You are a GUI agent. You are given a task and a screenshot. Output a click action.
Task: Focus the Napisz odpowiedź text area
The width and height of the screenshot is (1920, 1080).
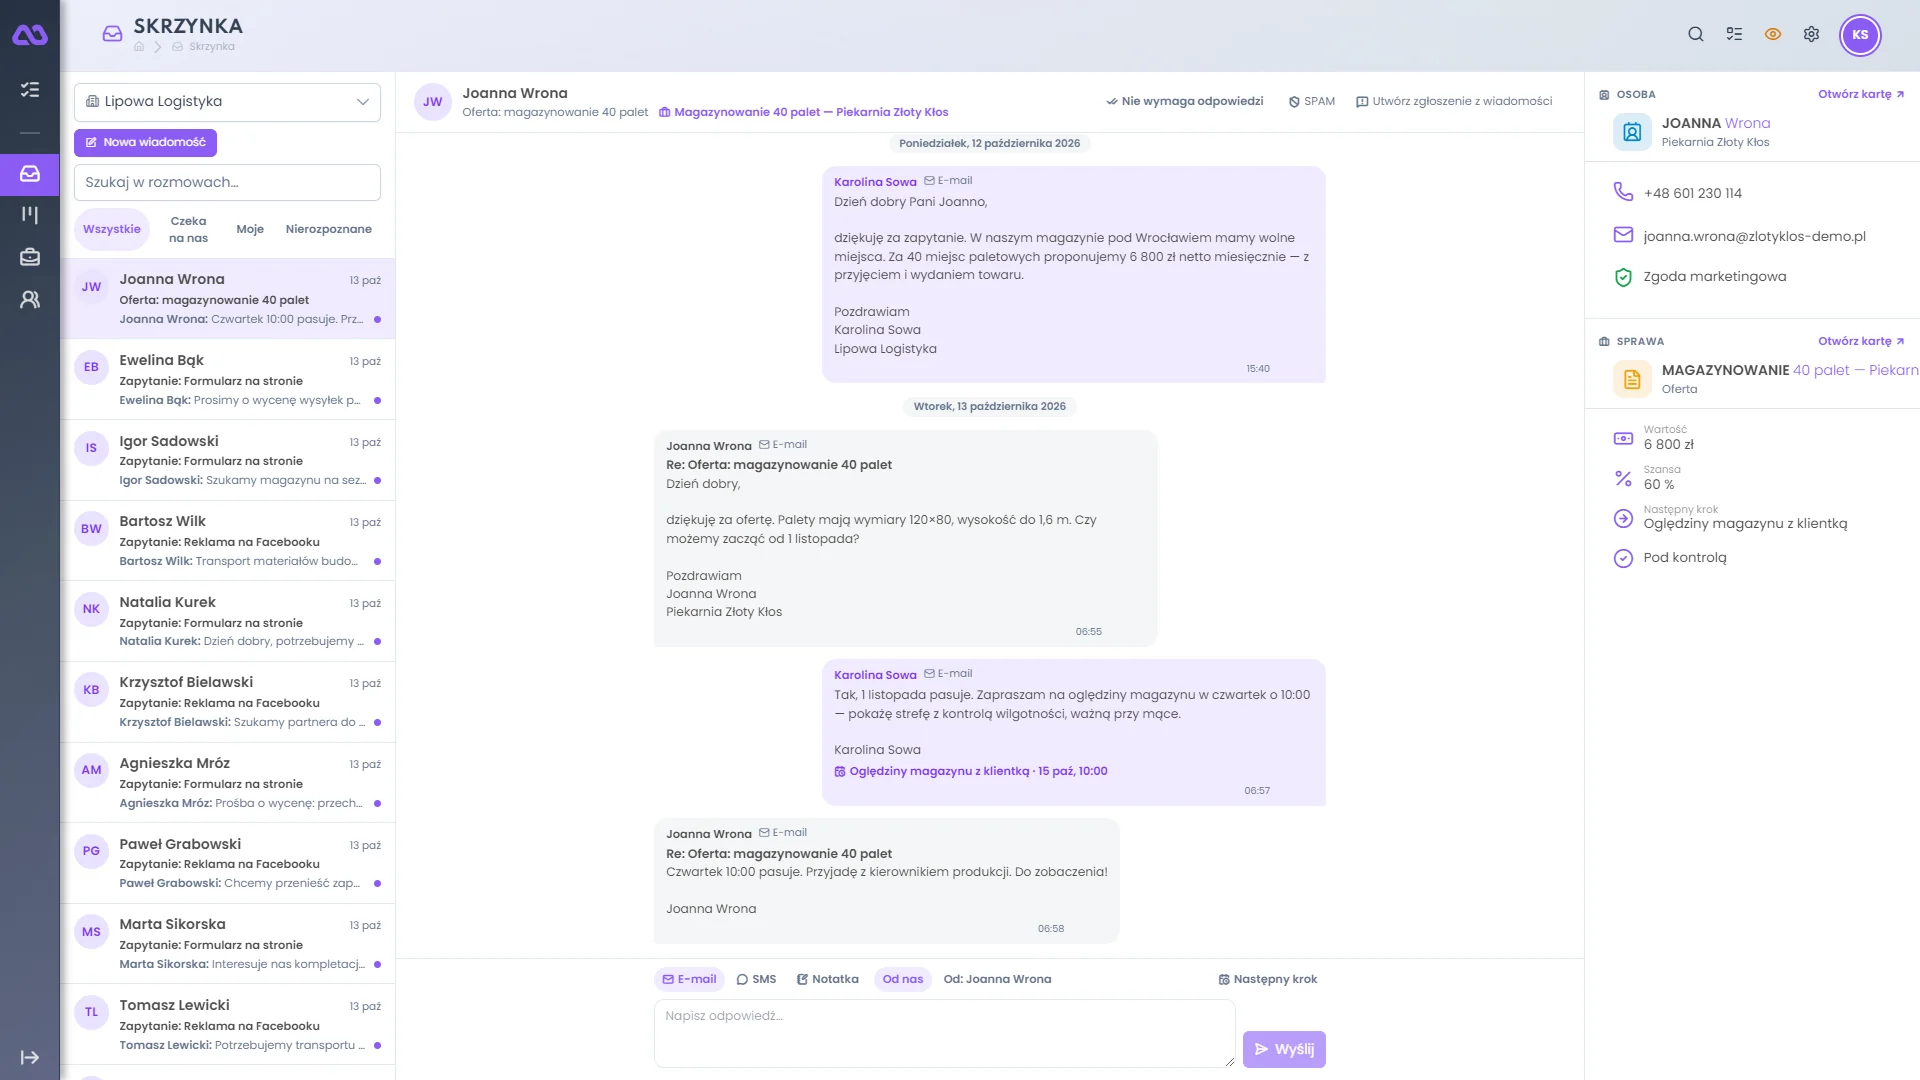click(x=945, y=1033)
